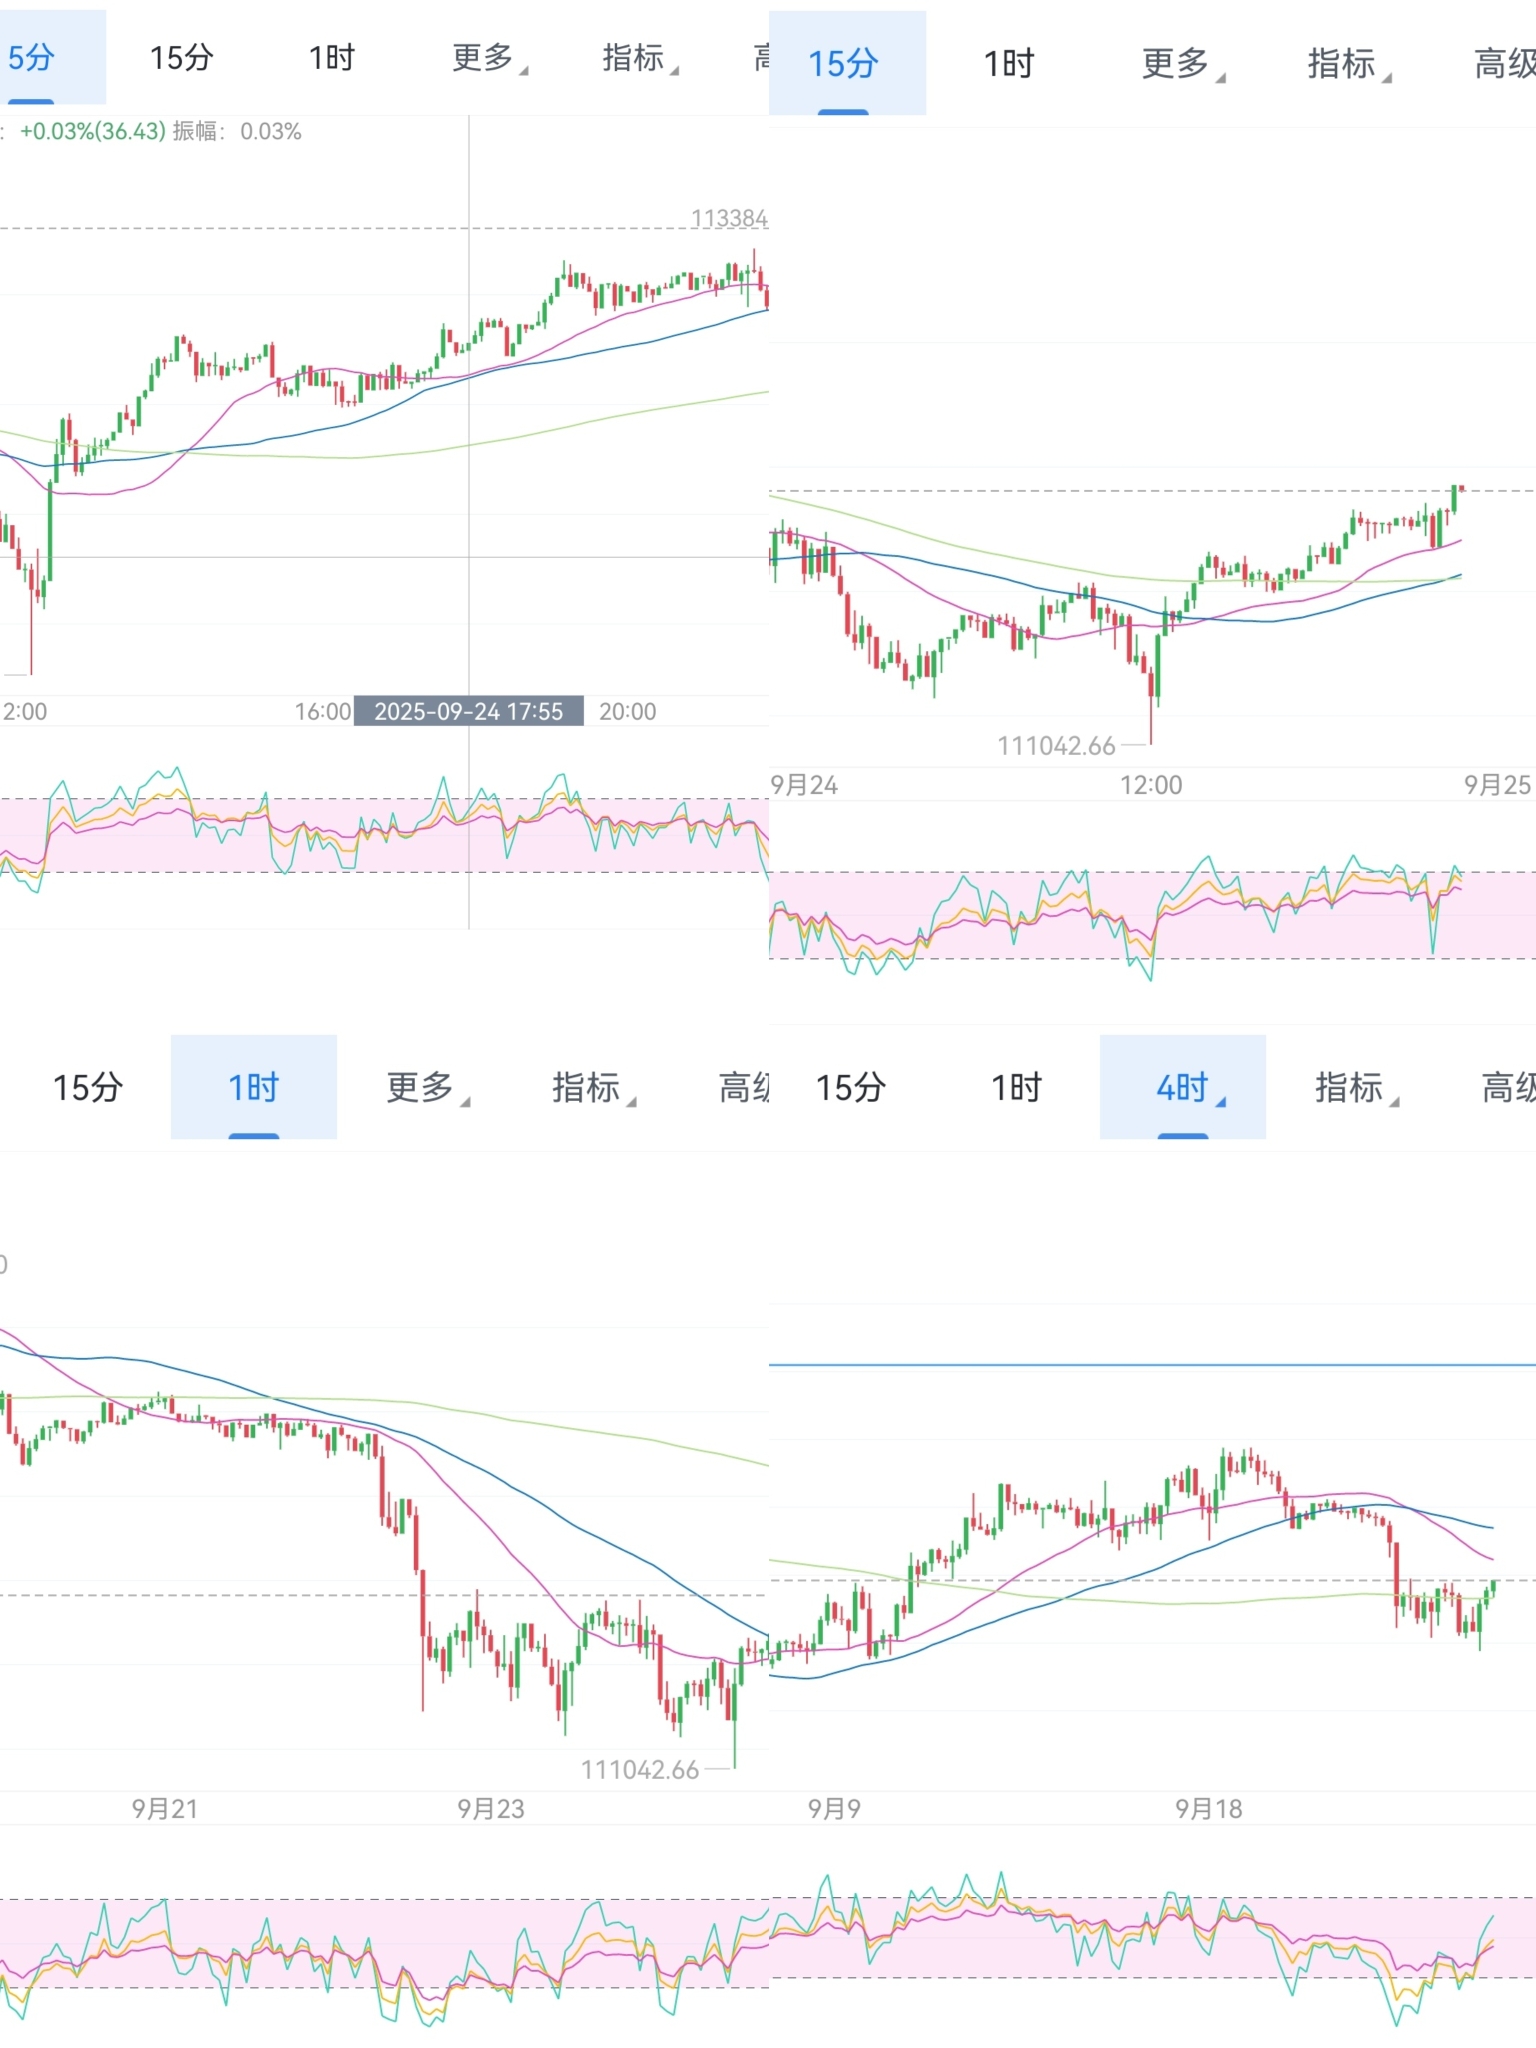Select the highlighted 1时 timeframe tab
The image size is (1536, 2048).
tap(253, 1087)
